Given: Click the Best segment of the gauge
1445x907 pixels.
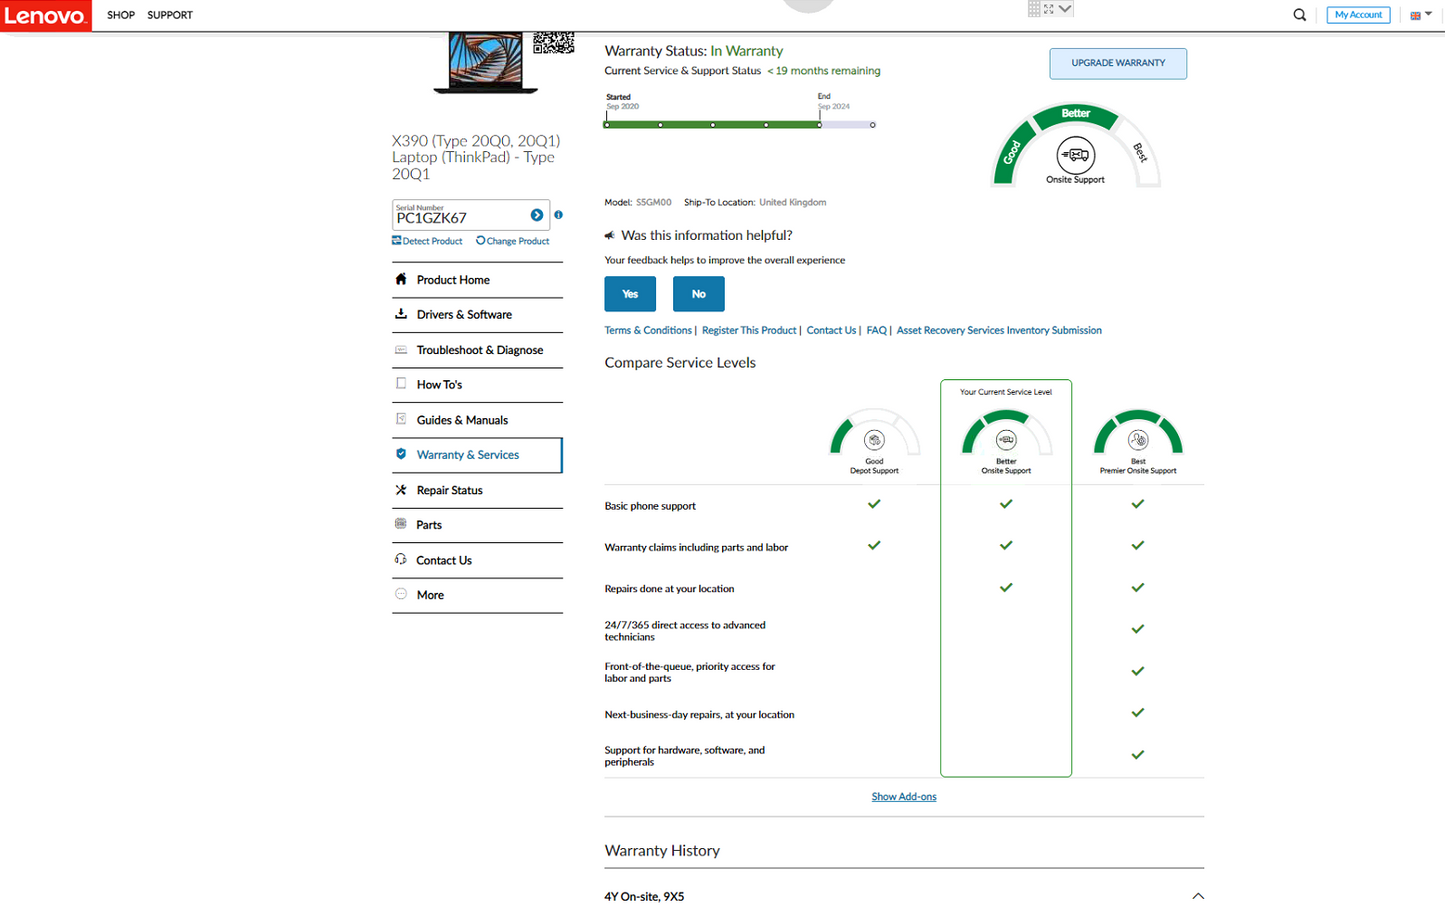Looking at the screenshot, I should click(1140, 152).
